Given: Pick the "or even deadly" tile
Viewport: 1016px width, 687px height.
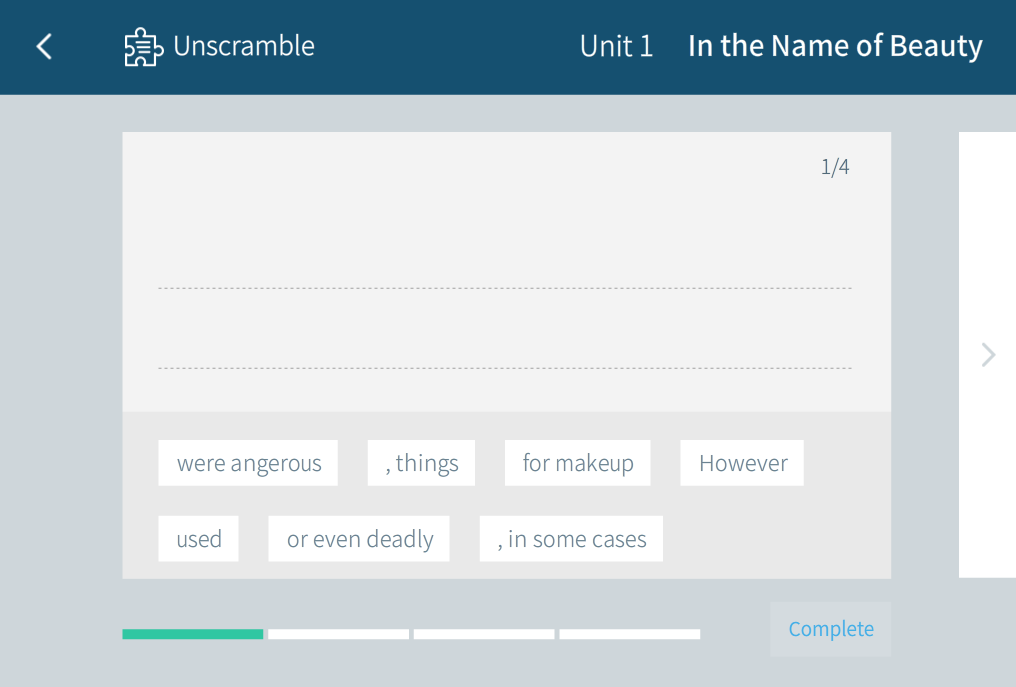Looking at the screenshot, I should pyautogui.click(x=359, y=539).
